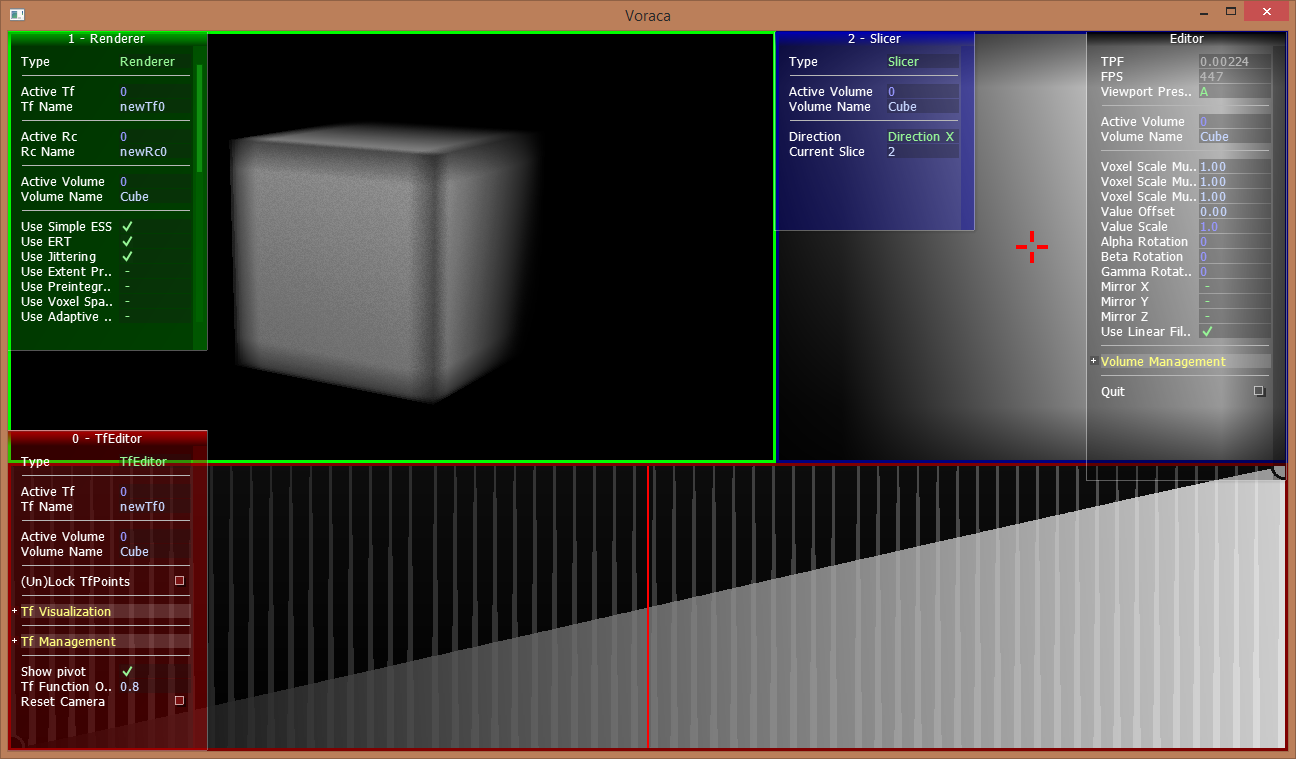Click the Voraca app icon in title bar

tap(17, 14)
